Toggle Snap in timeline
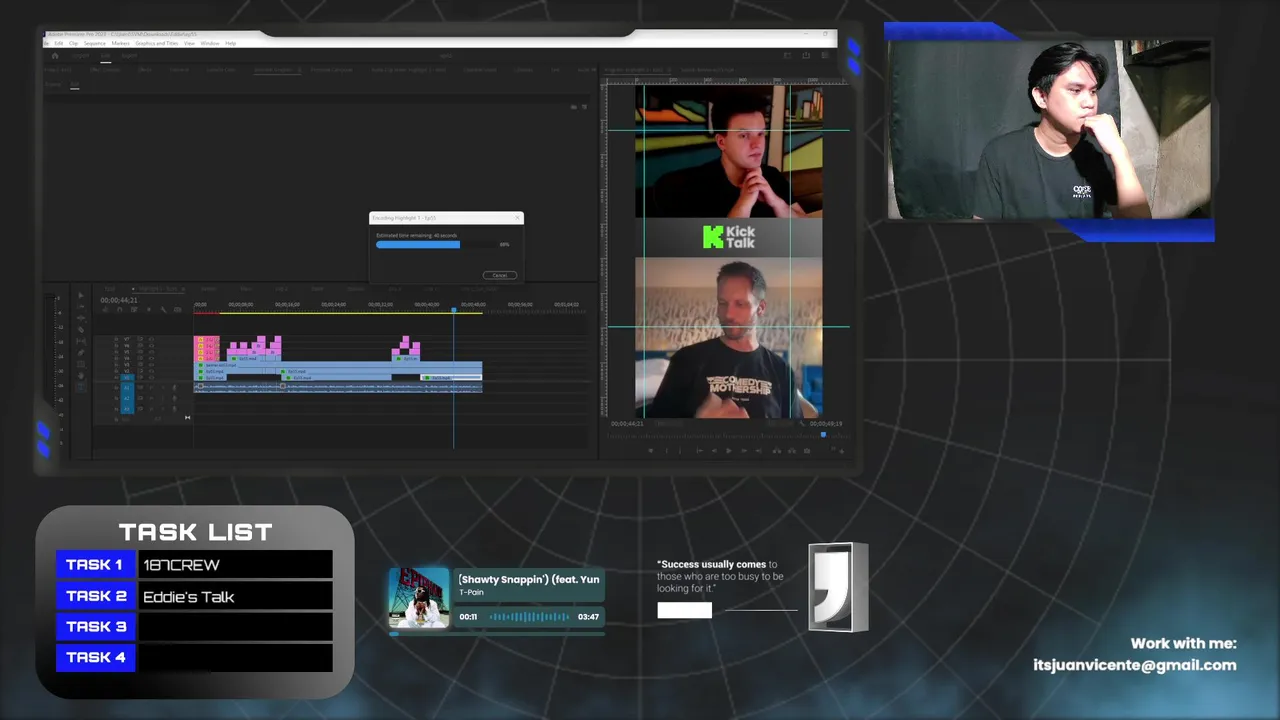This screenshot has width=1280, height=720. [x=120, y=309]
